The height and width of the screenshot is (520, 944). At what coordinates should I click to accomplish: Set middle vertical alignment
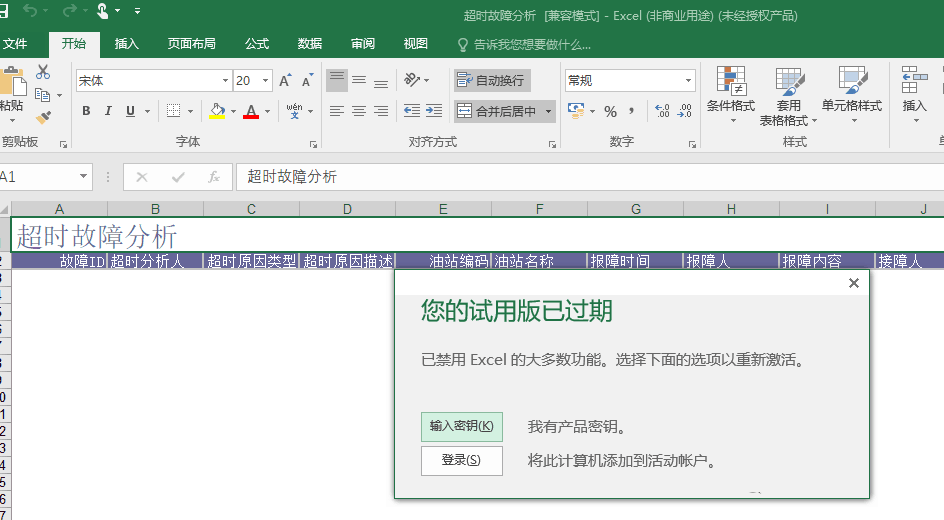click(359, 80)
